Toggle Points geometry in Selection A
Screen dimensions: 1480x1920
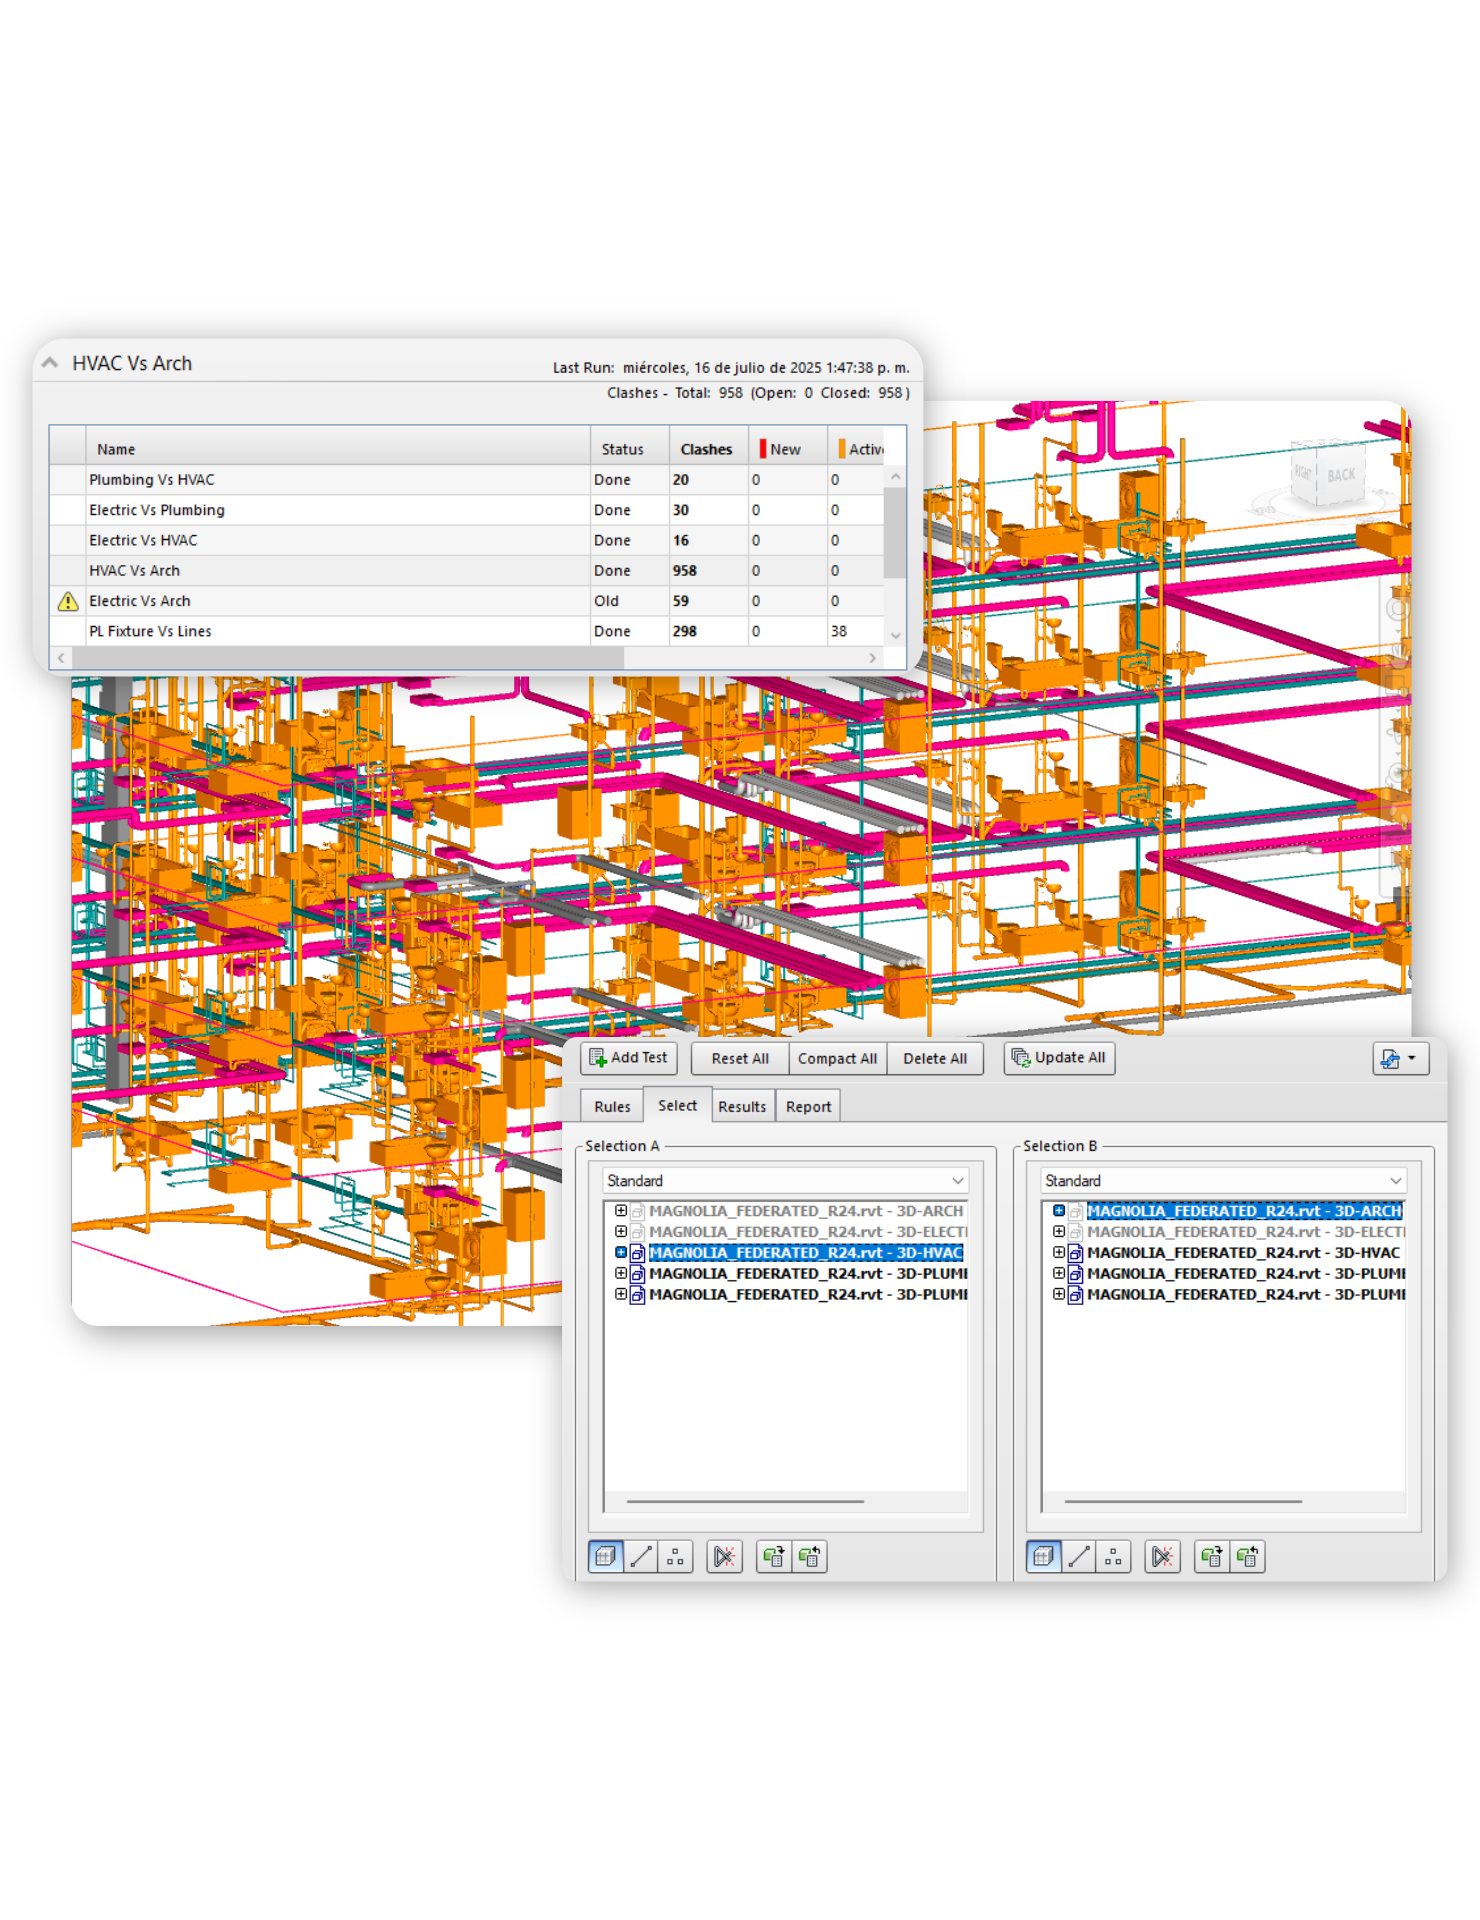coord(675,1556)
